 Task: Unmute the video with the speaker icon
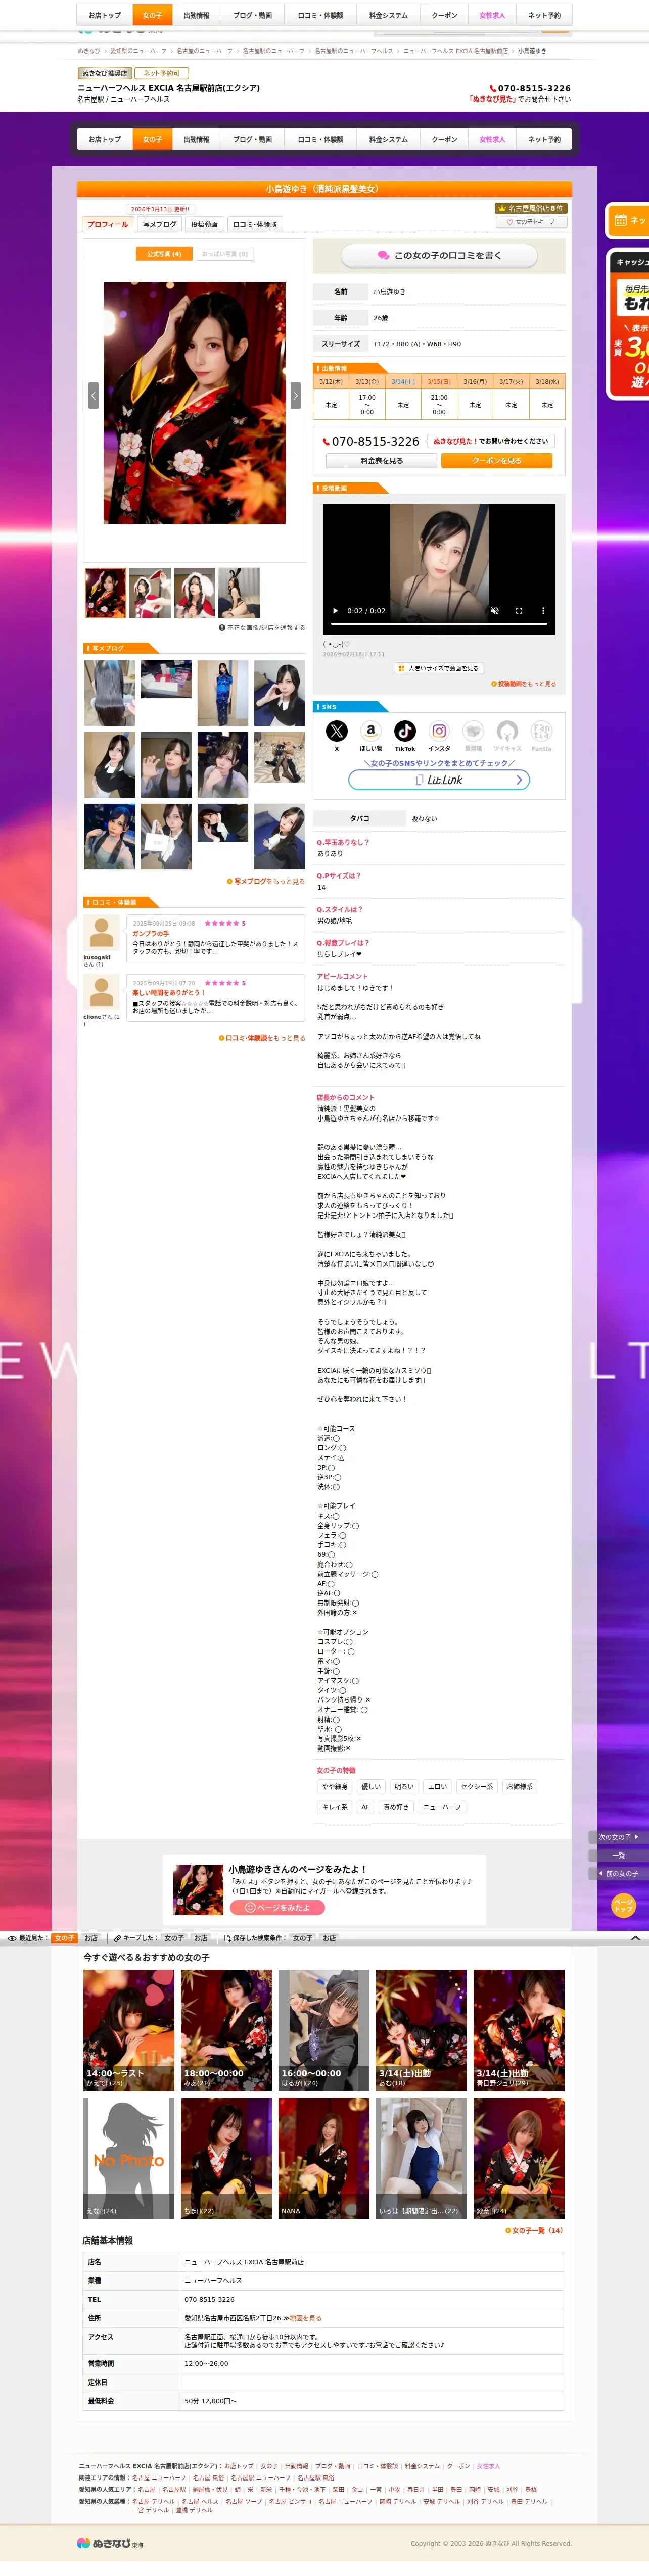click(x=494, y=610)
